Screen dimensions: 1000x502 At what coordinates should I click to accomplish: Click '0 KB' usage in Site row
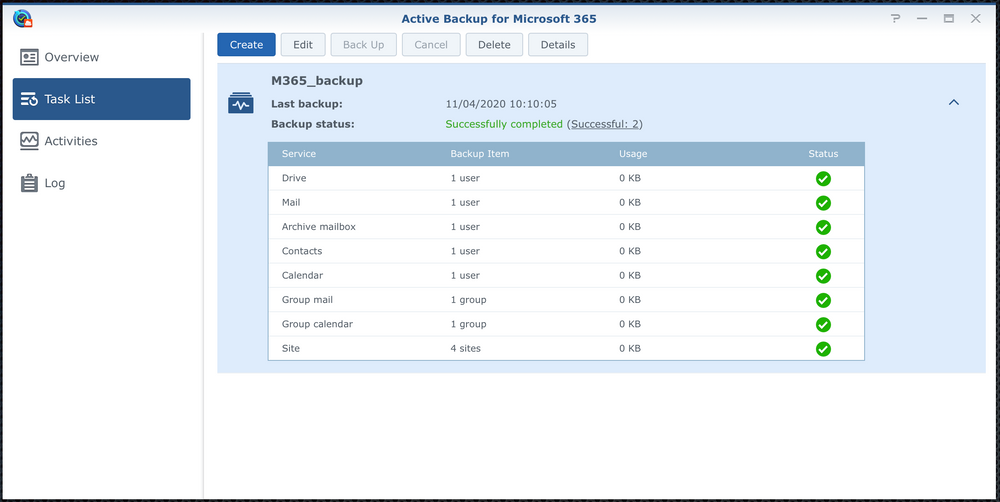(629, 349)
